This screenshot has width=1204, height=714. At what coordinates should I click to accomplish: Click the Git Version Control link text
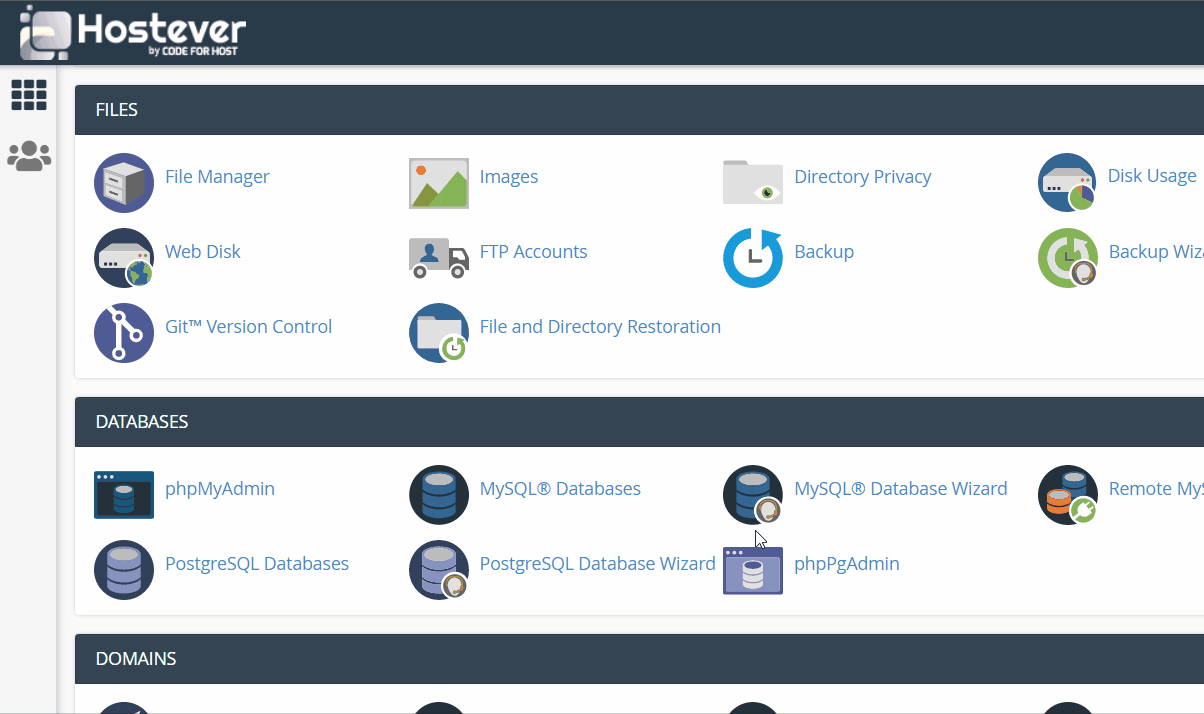(x=248, y=327)
